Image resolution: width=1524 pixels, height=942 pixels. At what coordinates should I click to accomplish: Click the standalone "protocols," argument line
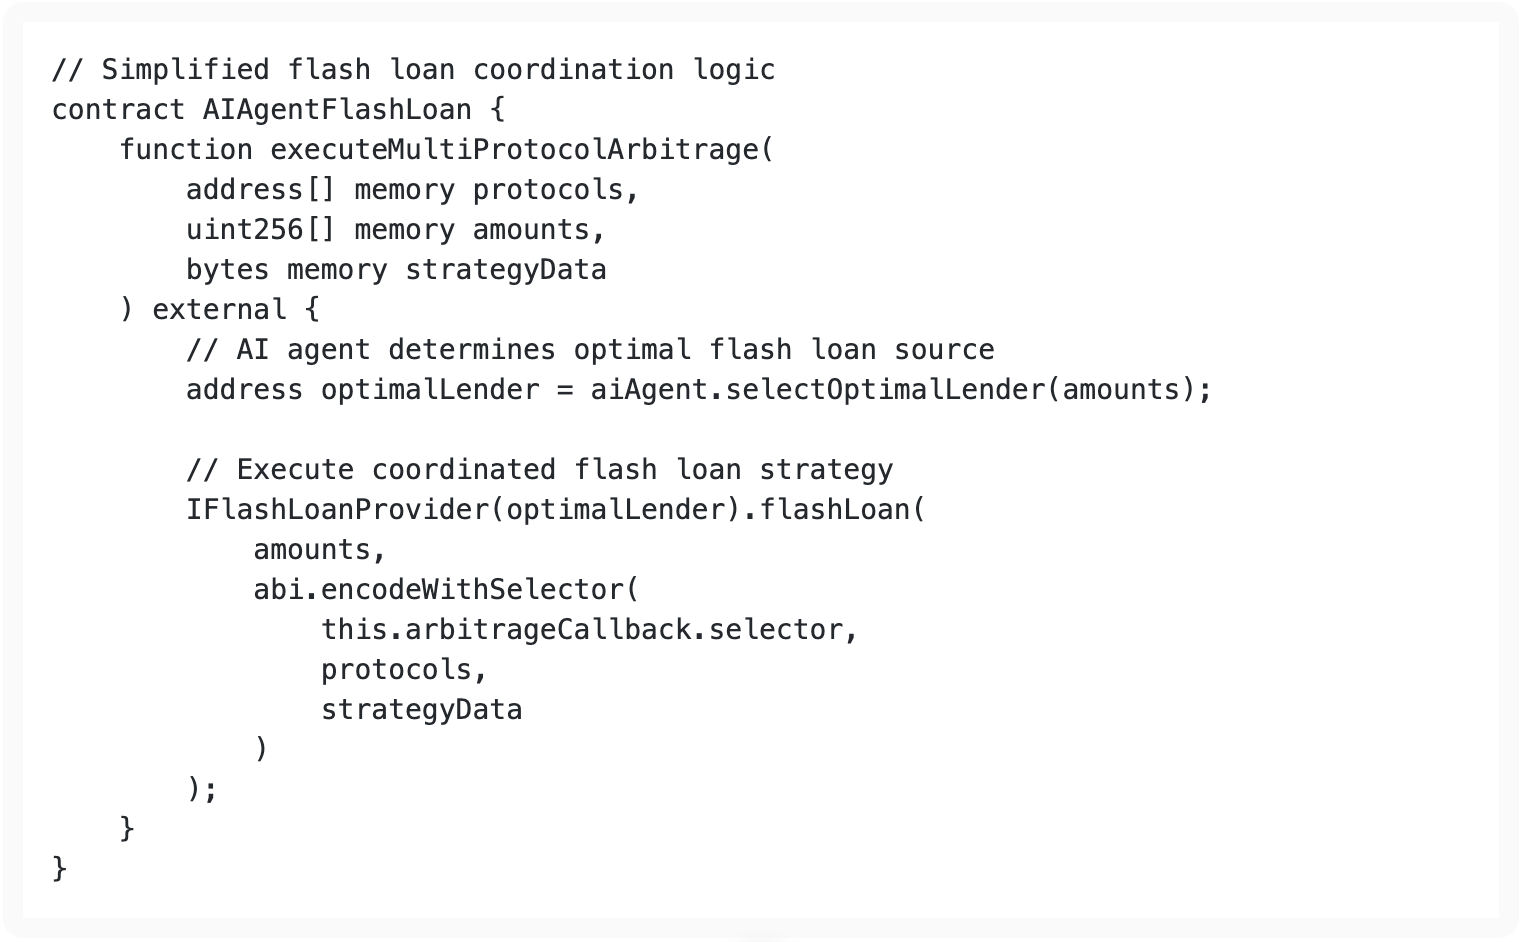[x=403, y=670]
